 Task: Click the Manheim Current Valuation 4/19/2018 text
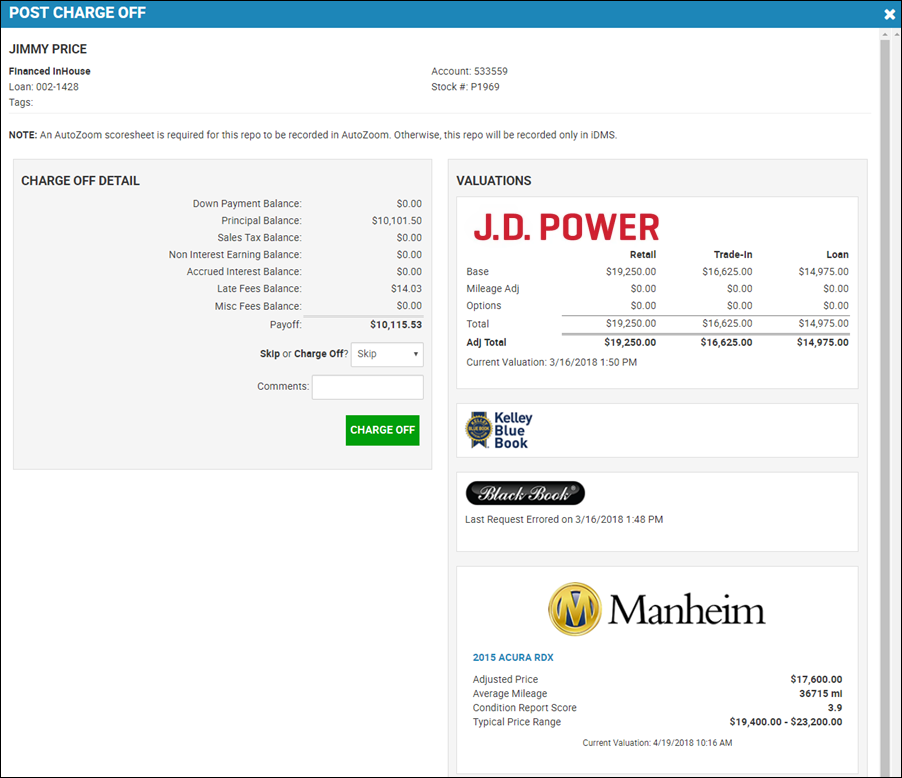657,743
